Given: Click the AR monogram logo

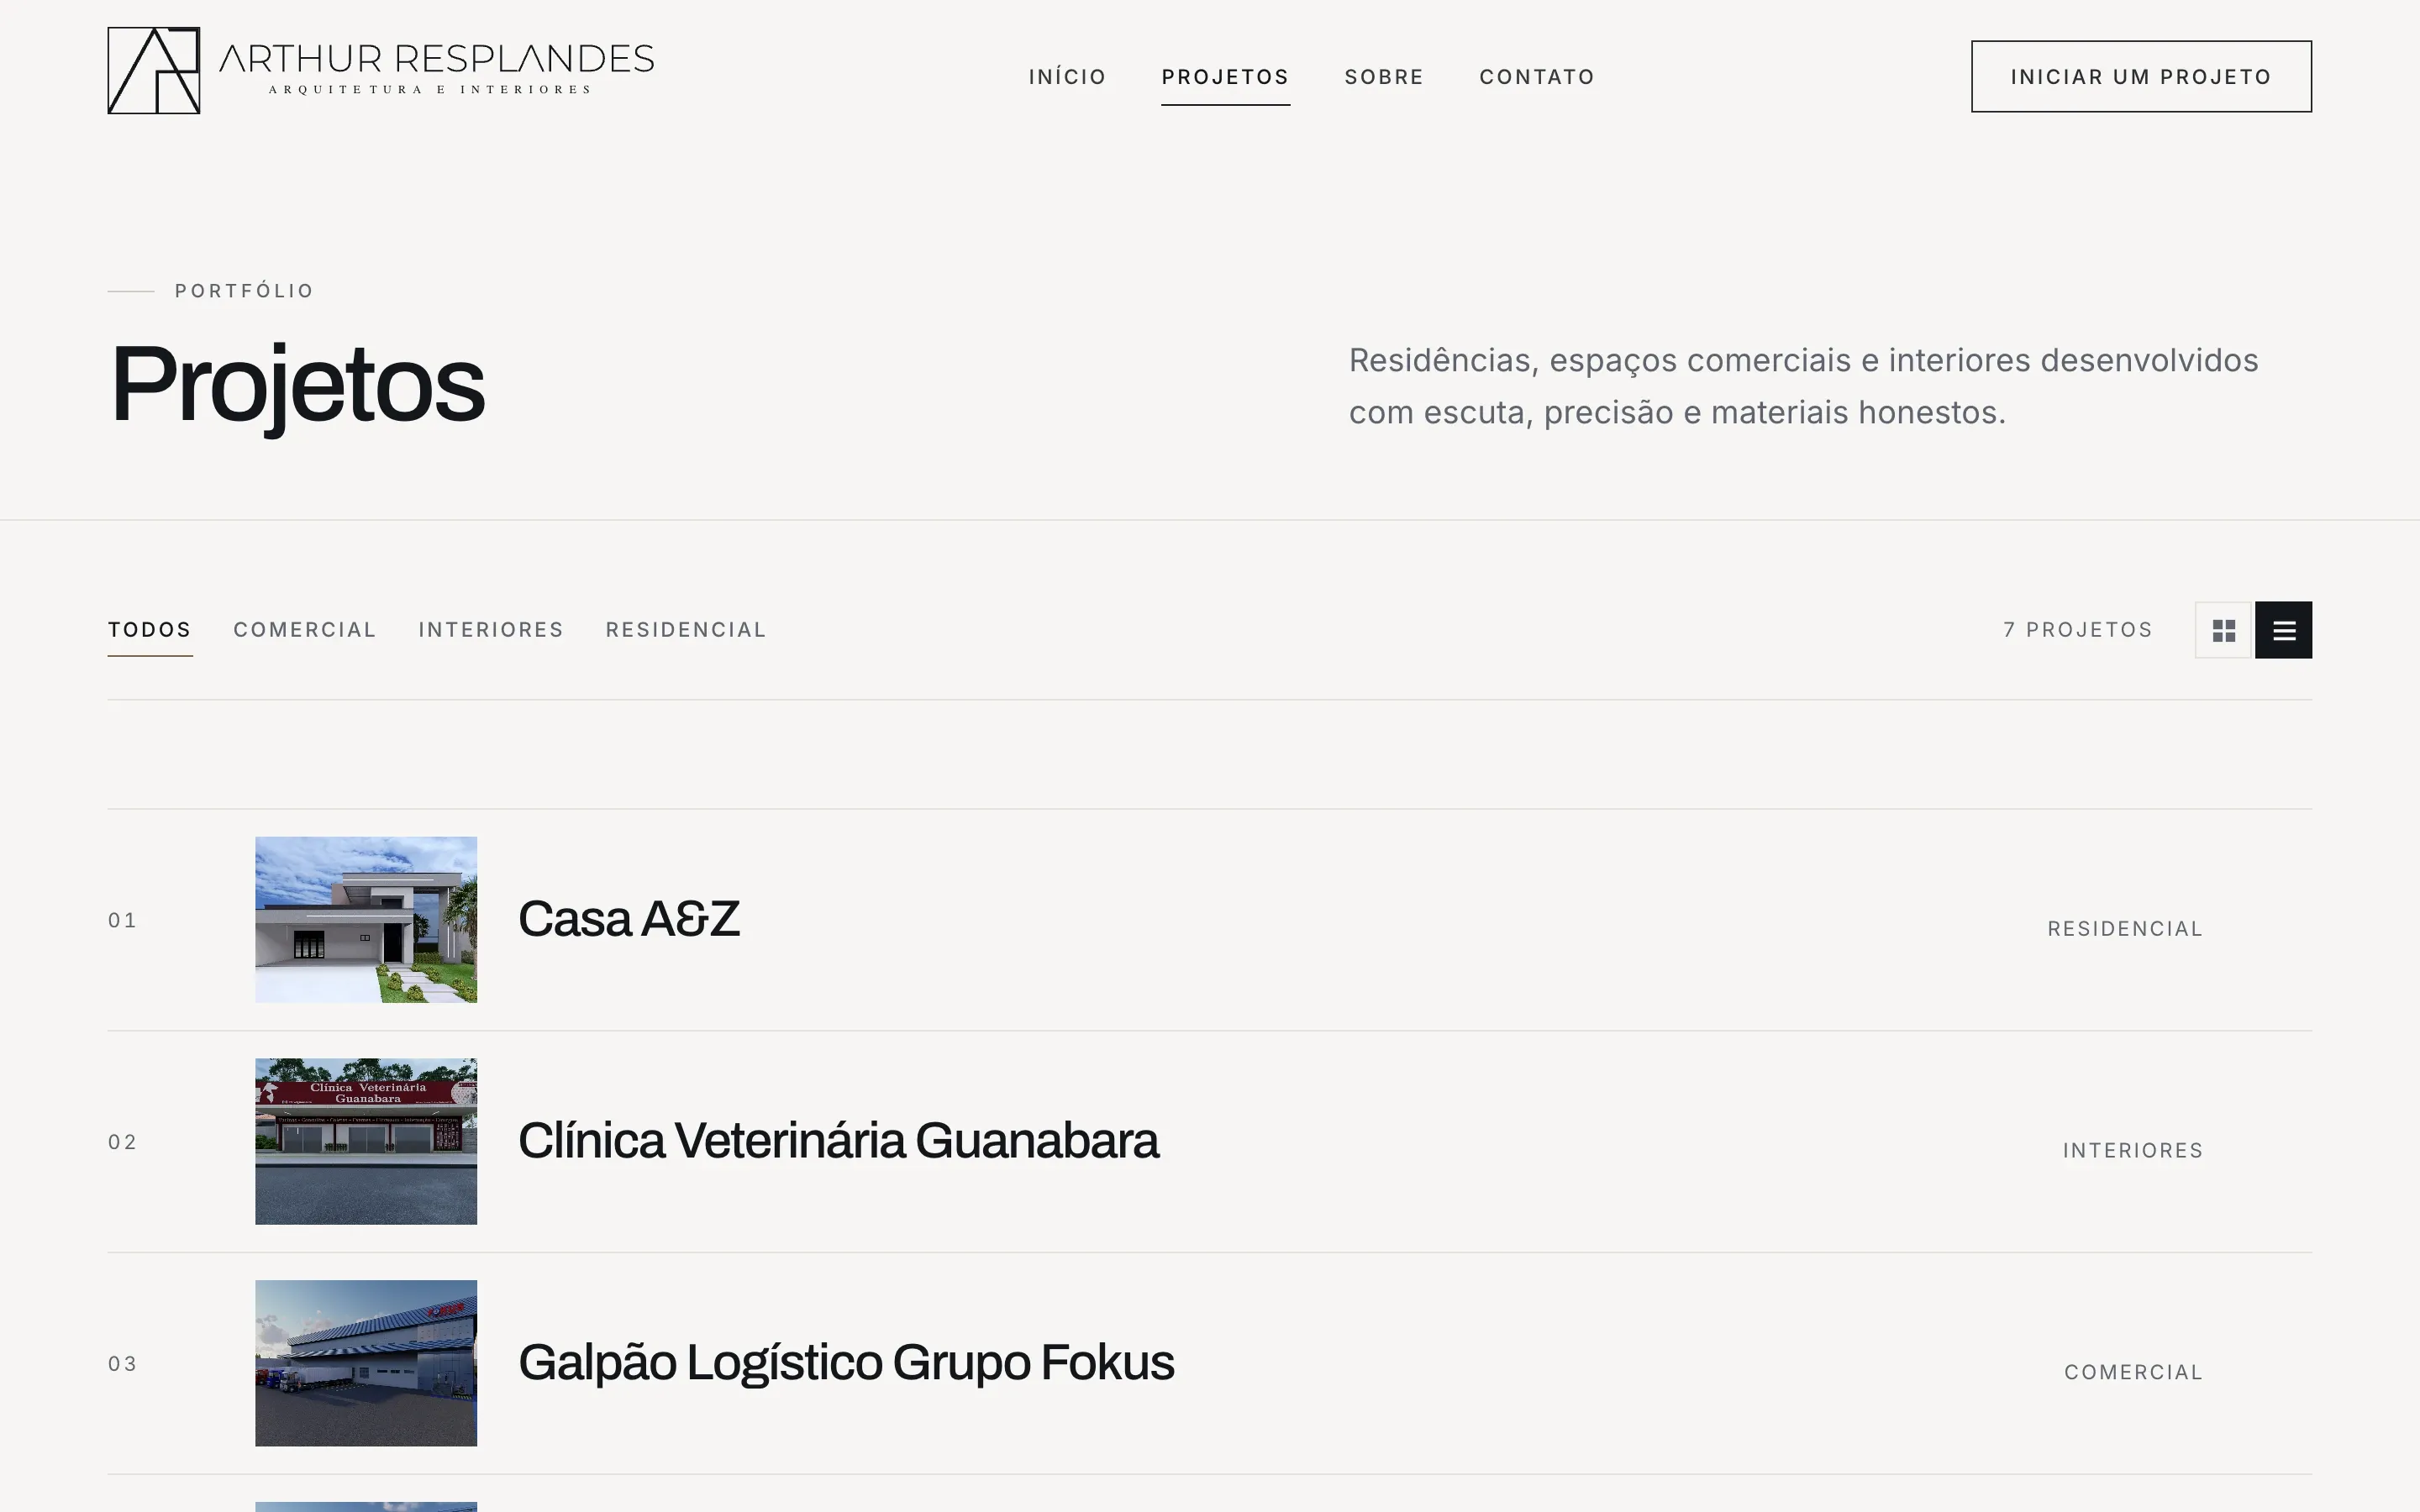Looking at the screenshot, I should [x=154, y=70].
